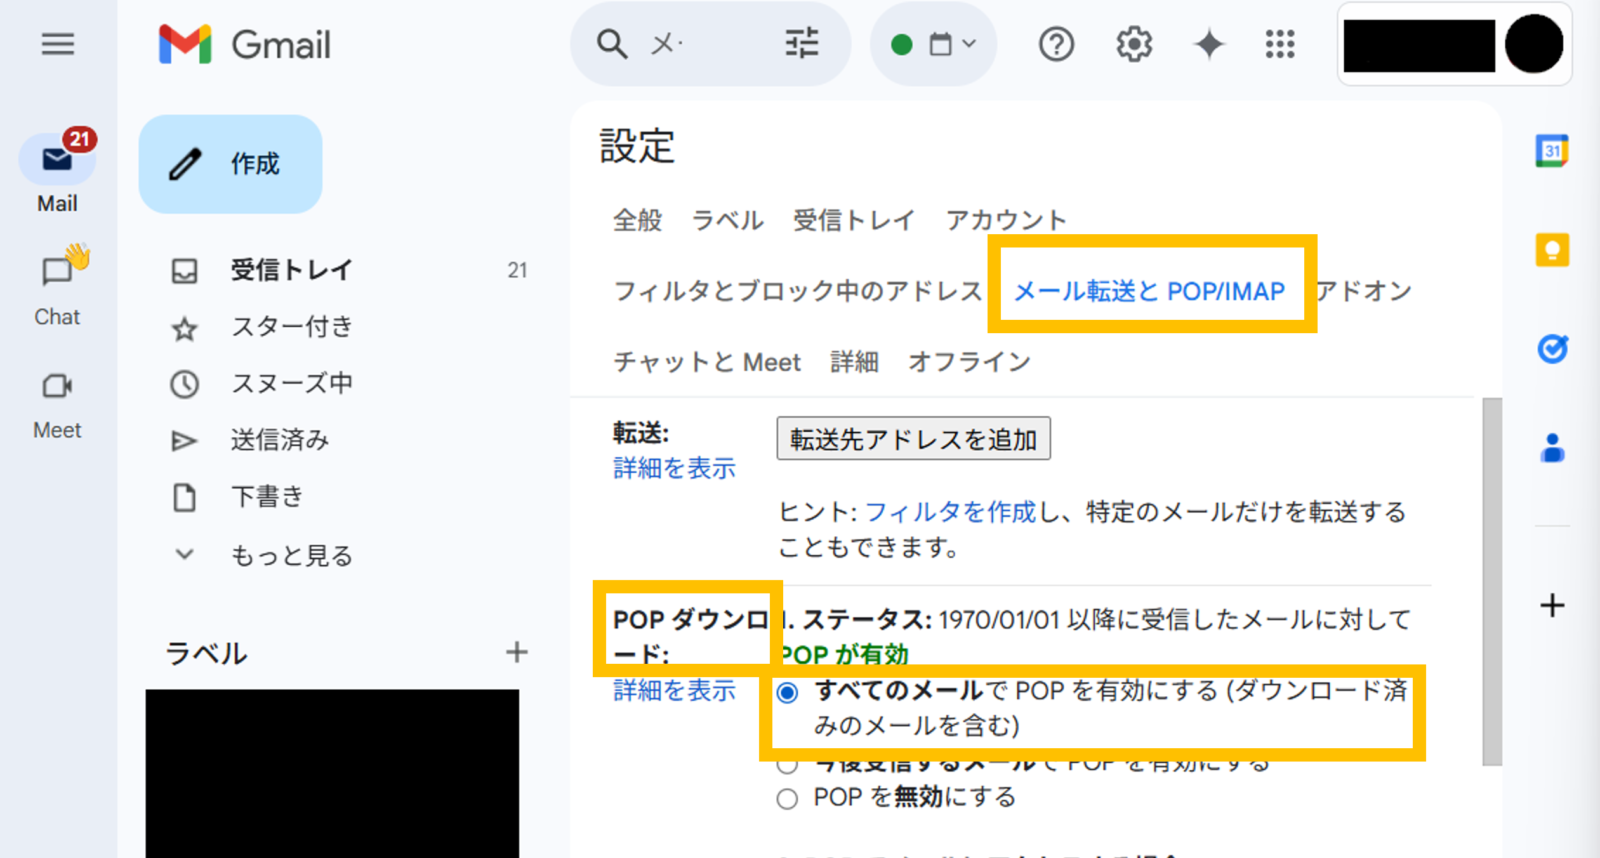The image size is (1600, 858).
Task: Switch to 受信トレイ settings tab
Action: (x=854, y=220)
